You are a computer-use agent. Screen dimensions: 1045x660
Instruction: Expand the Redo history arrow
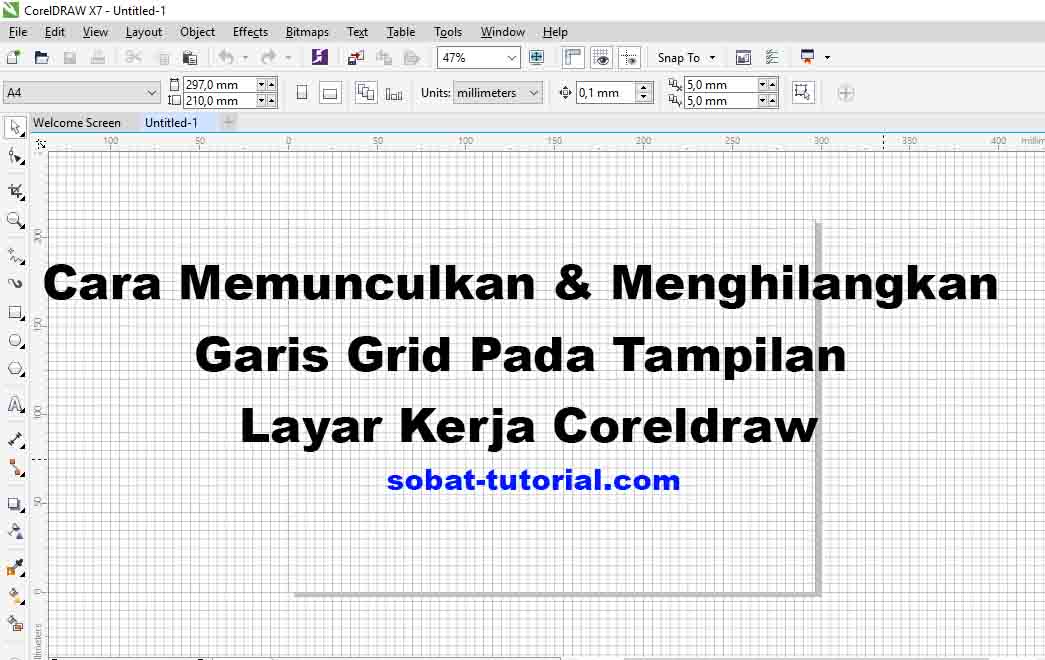(x=288, y=58)
